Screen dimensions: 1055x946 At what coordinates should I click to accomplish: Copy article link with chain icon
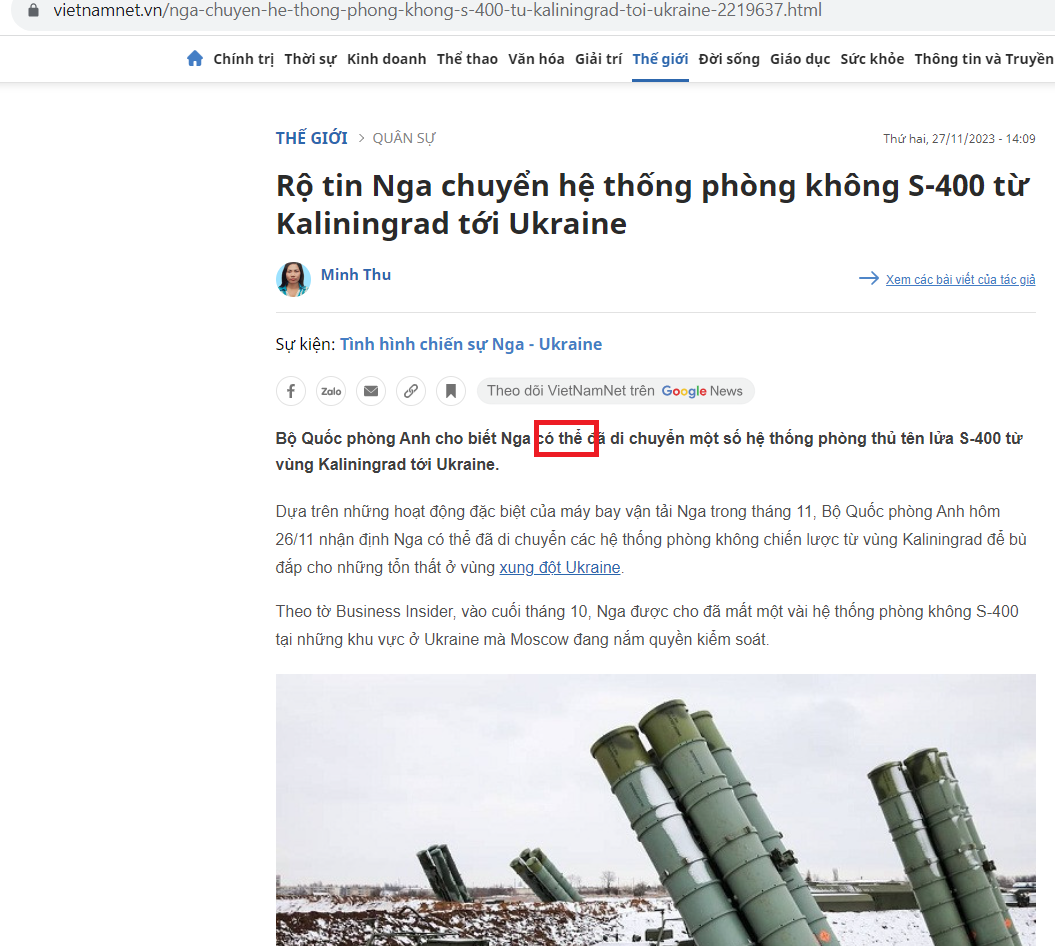[411, 391]
